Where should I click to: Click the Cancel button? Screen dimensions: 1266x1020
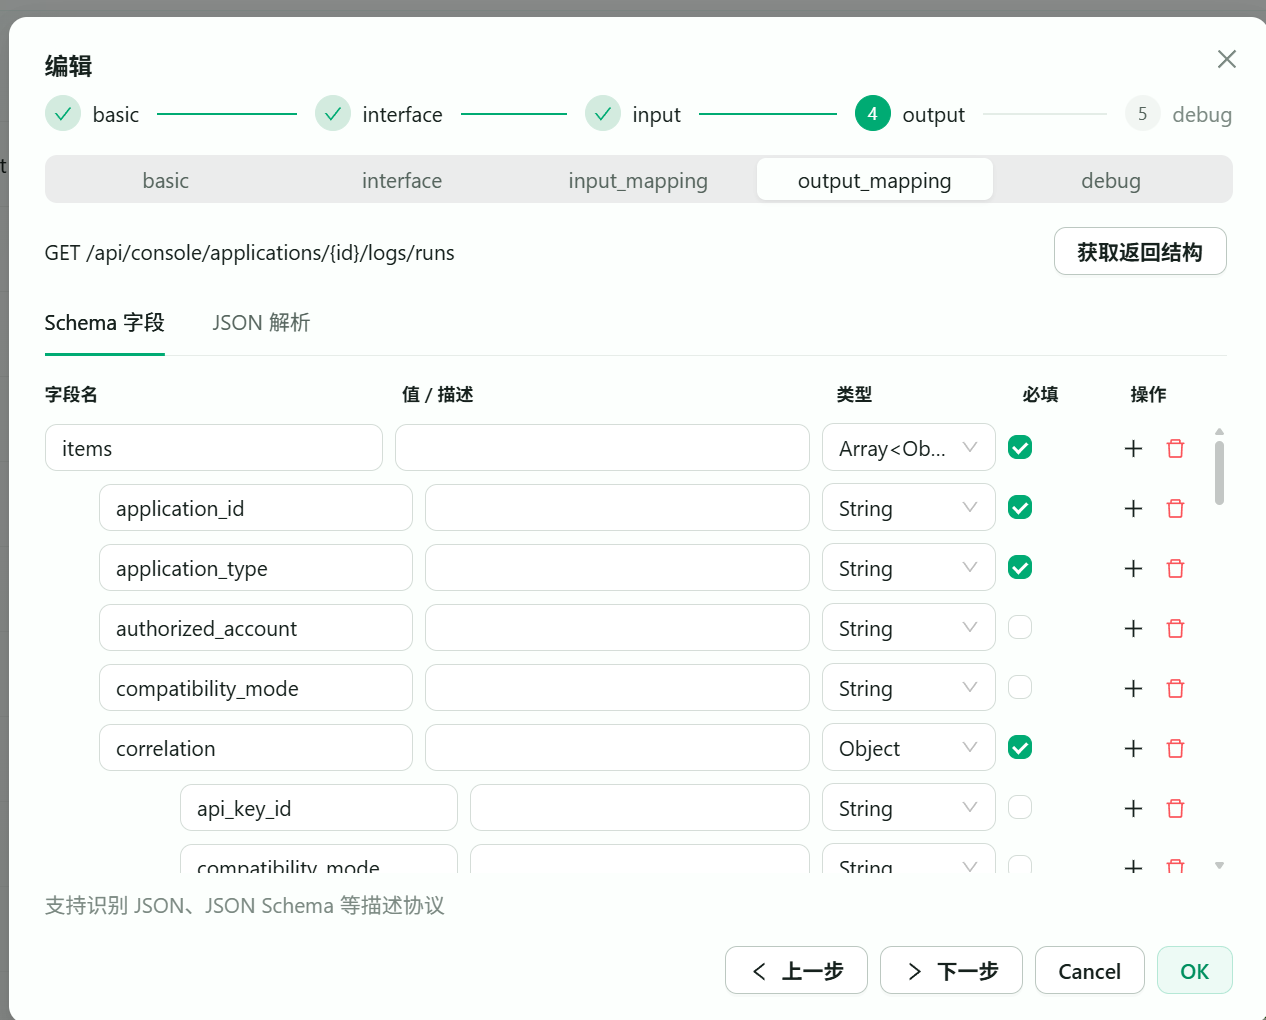point(1090,970)
